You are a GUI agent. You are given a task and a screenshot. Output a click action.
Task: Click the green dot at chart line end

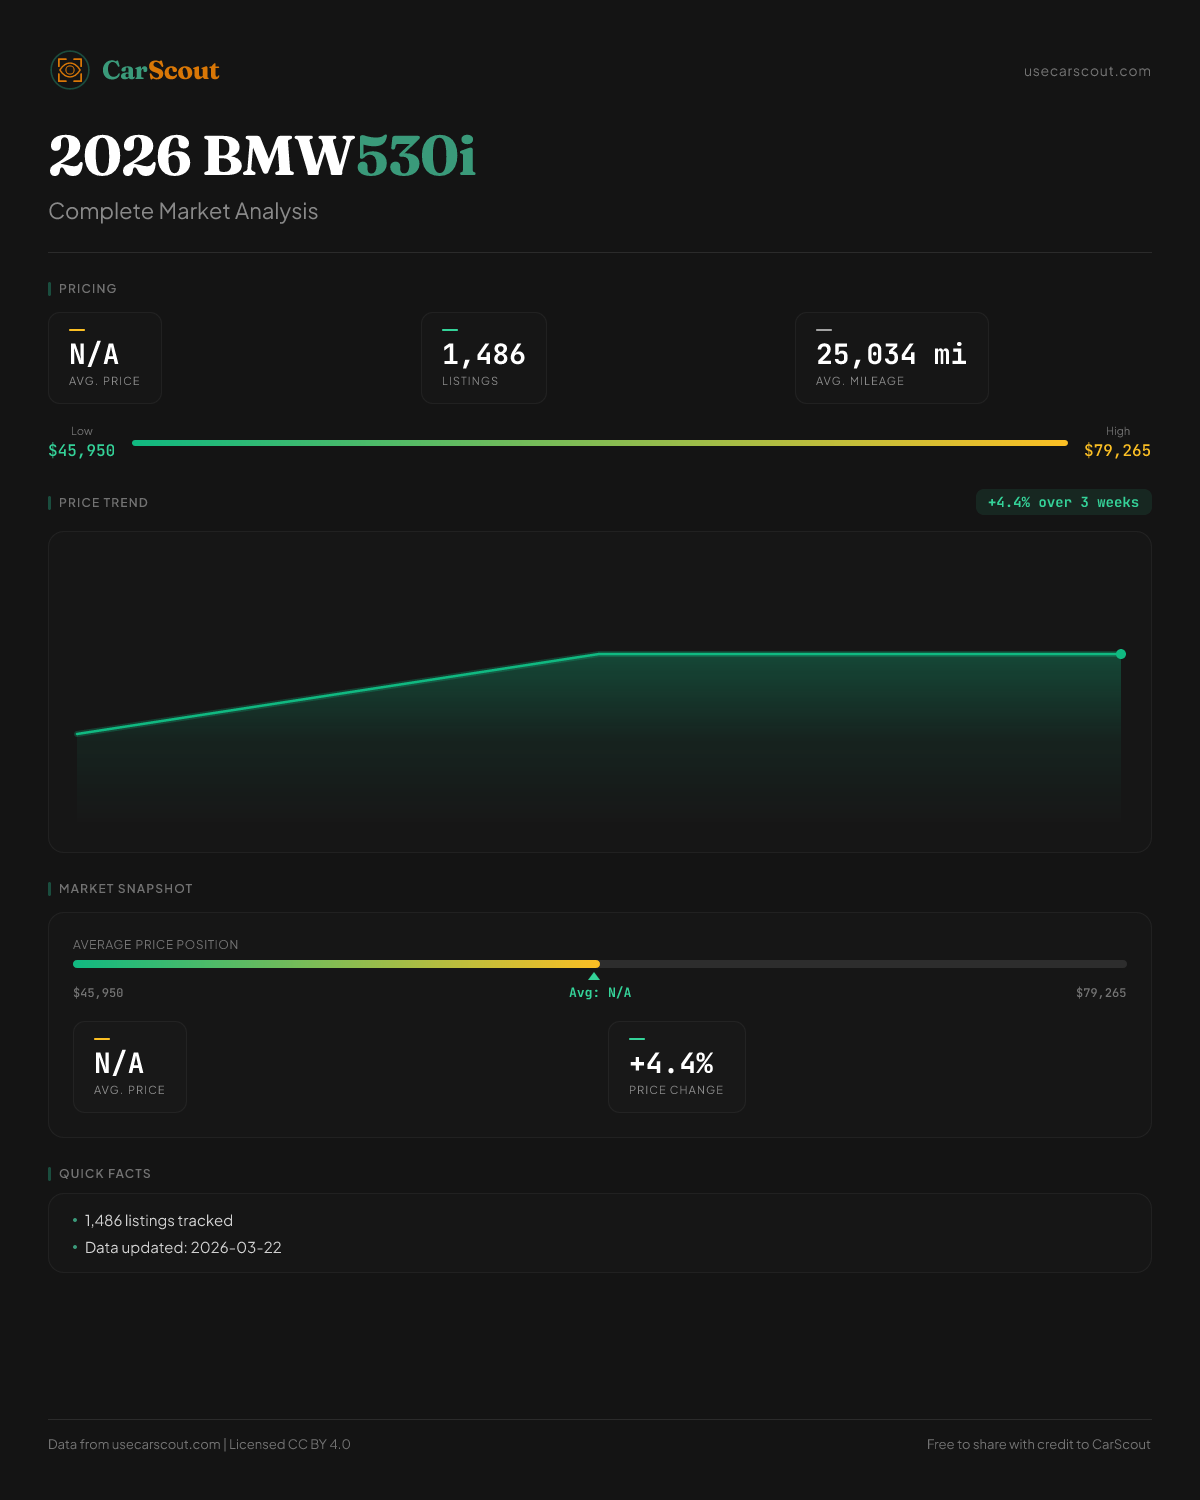point(1121,654)
